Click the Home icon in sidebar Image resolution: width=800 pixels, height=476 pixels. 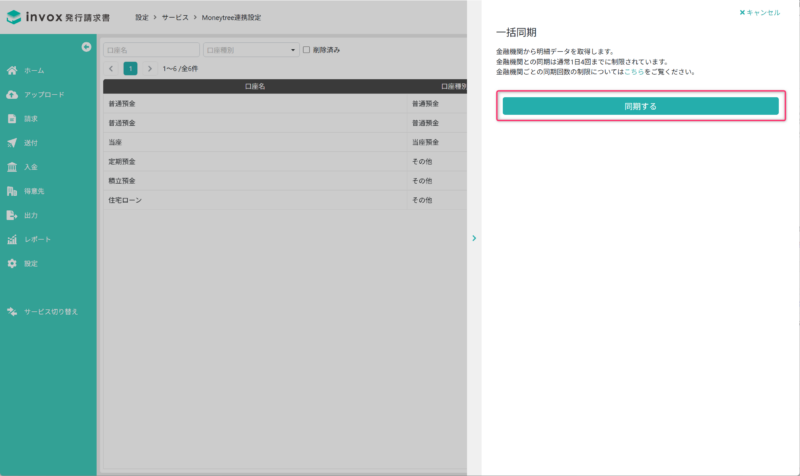tap(12, 70)
